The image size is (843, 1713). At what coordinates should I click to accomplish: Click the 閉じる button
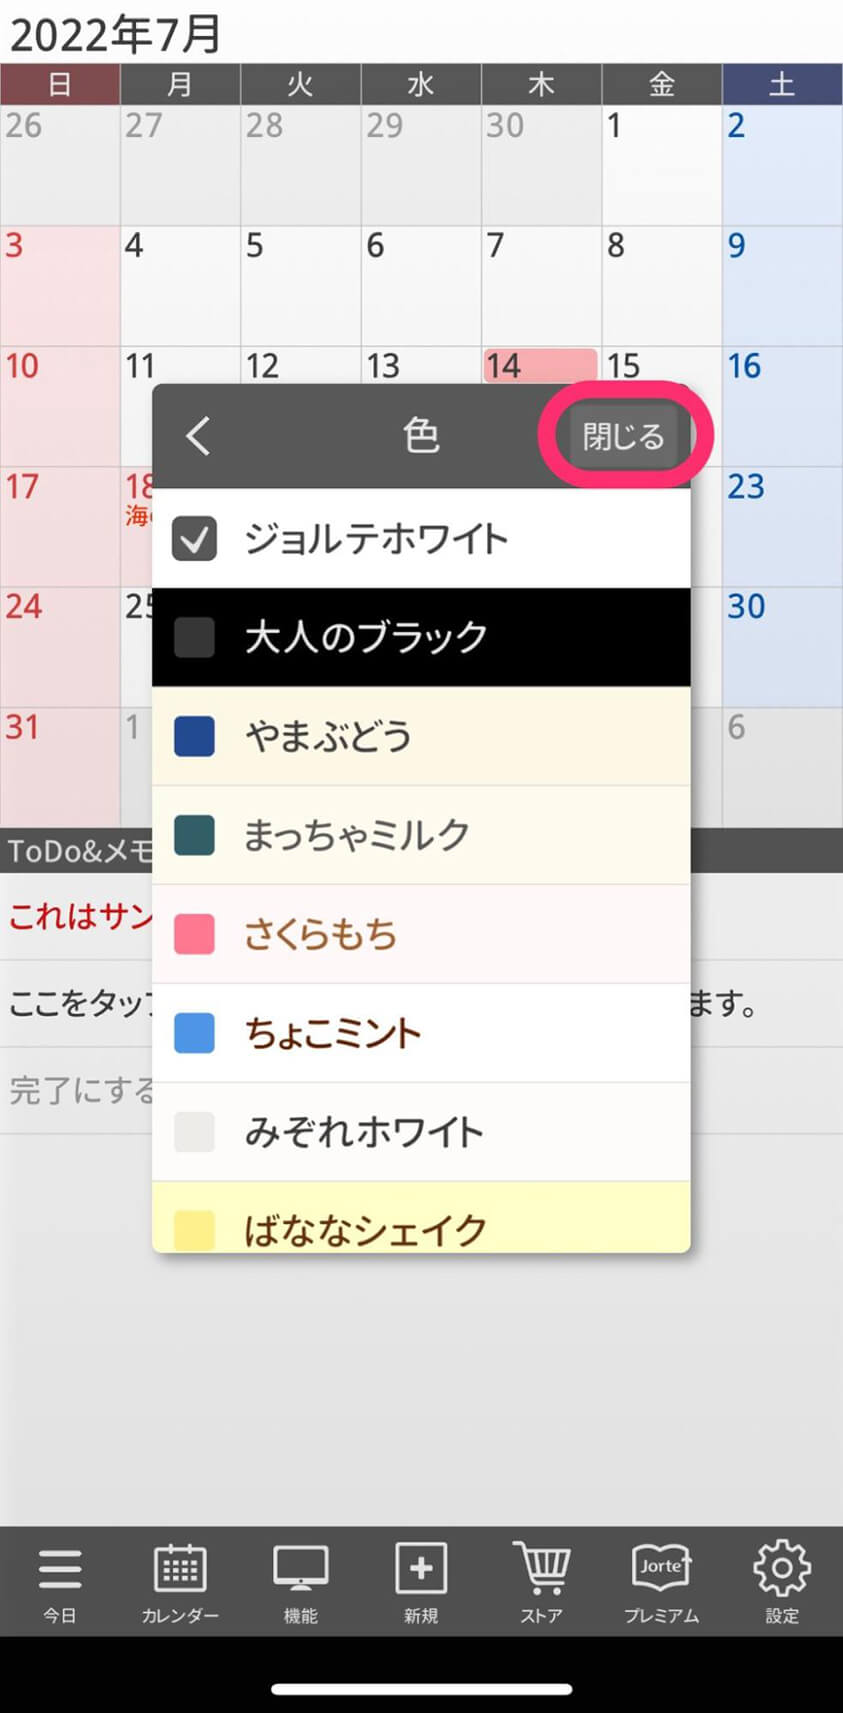[x=624, y=436]
